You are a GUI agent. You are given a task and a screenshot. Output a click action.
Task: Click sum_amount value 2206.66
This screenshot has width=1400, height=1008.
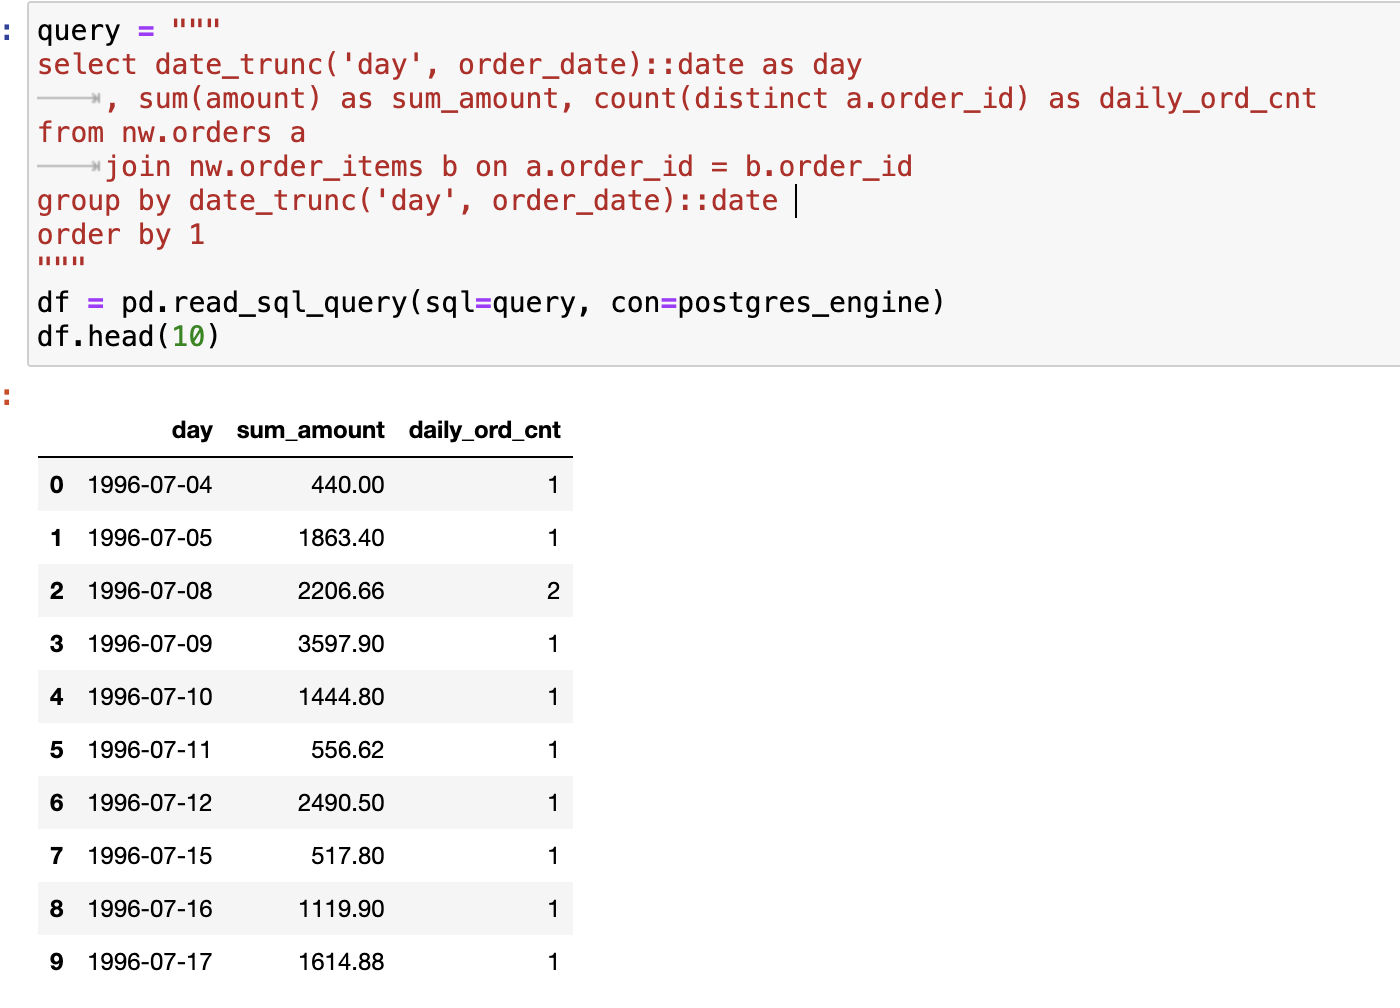pos(341,591)
